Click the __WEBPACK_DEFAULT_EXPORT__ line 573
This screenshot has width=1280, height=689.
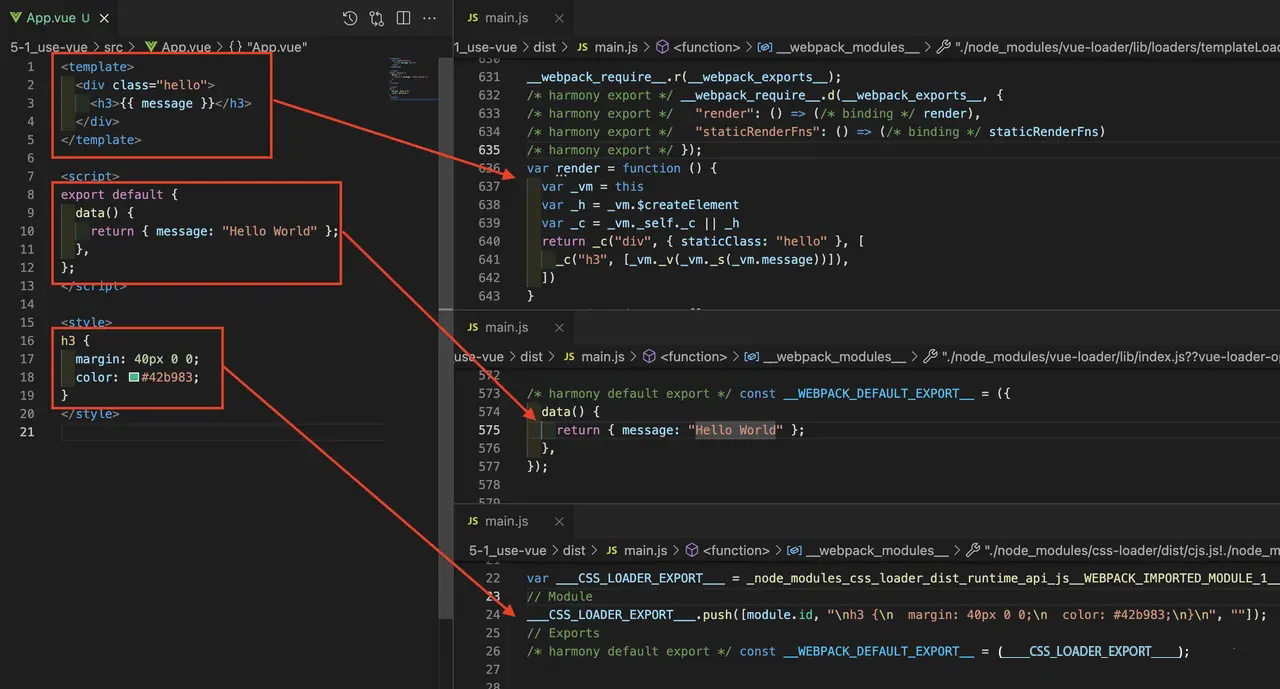pos(768,393)
